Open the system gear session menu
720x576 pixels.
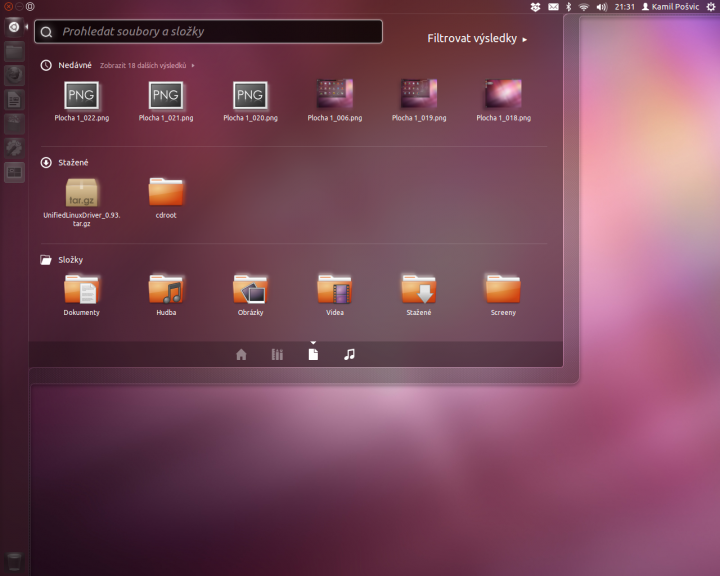[708, 7]
